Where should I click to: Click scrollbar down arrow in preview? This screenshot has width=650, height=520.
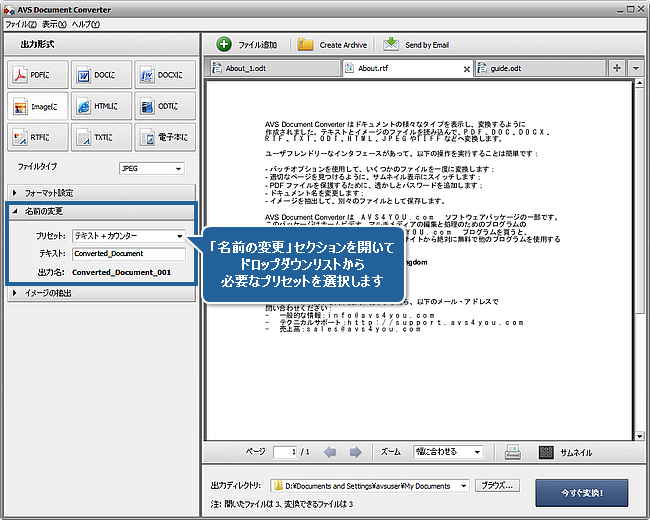tap(639, 436)
